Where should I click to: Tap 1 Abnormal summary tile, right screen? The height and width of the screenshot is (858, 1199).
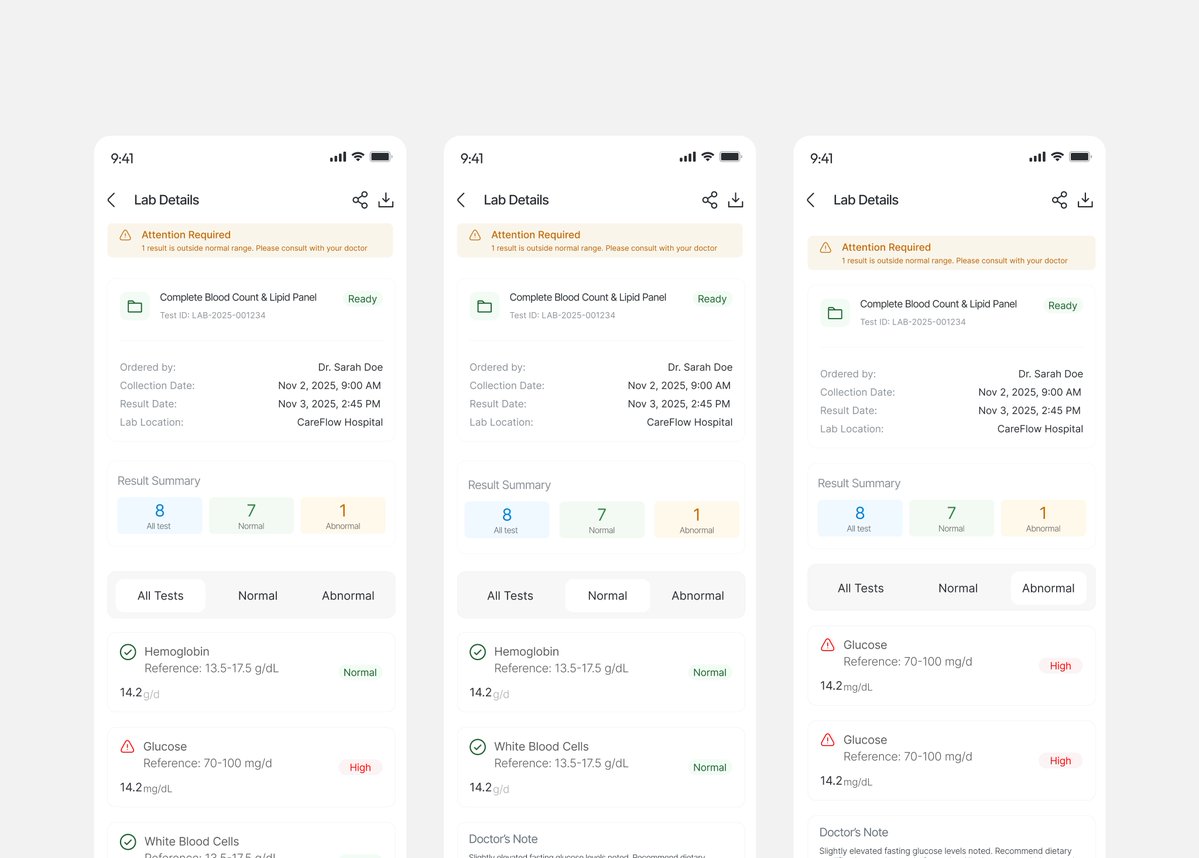[1043, 518]
